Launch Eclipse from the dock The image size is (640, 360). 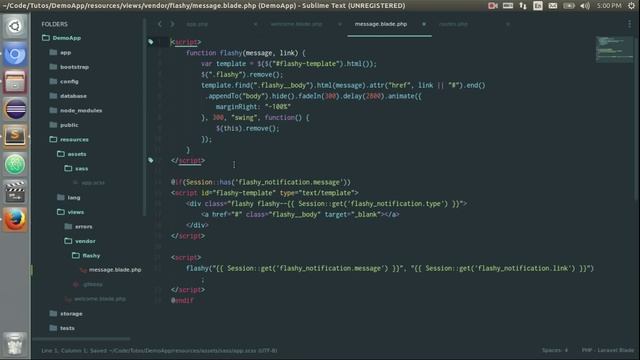[15, 109]
